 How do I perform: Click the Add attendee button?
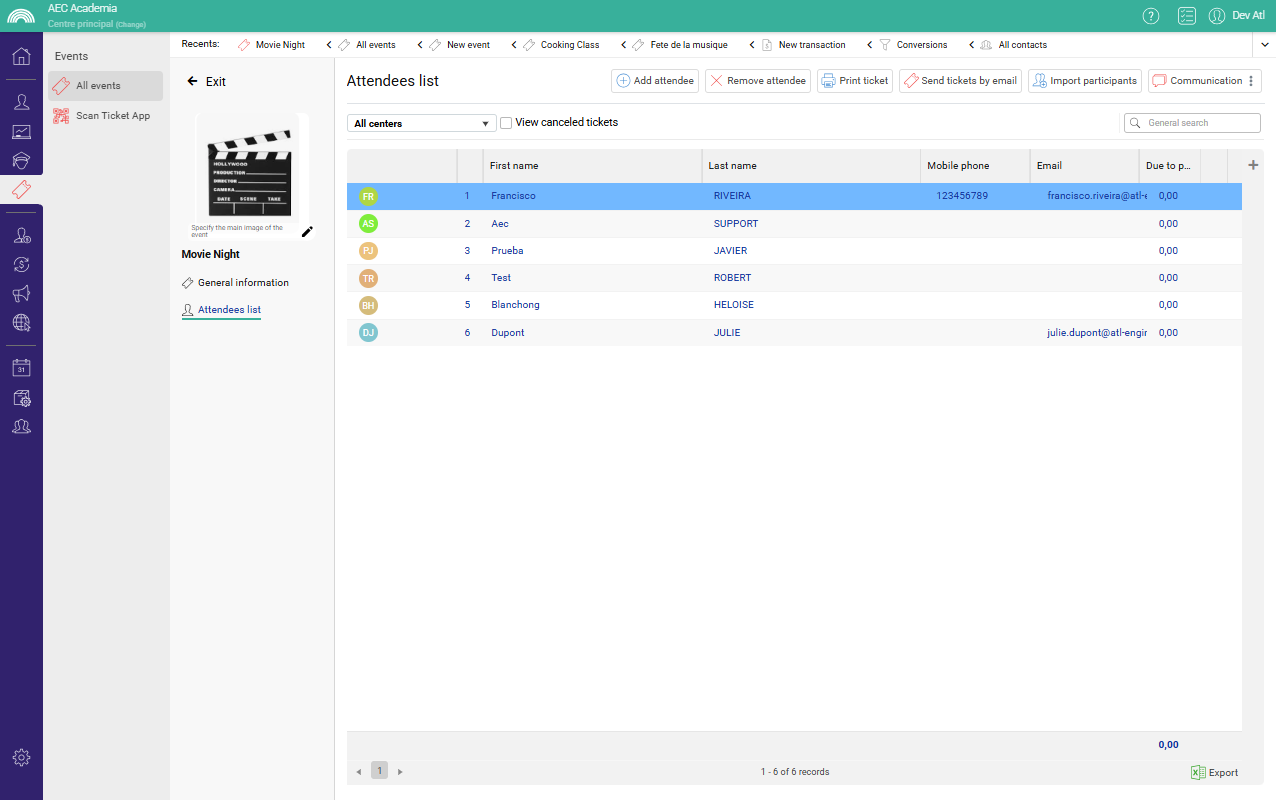point(655,81)
